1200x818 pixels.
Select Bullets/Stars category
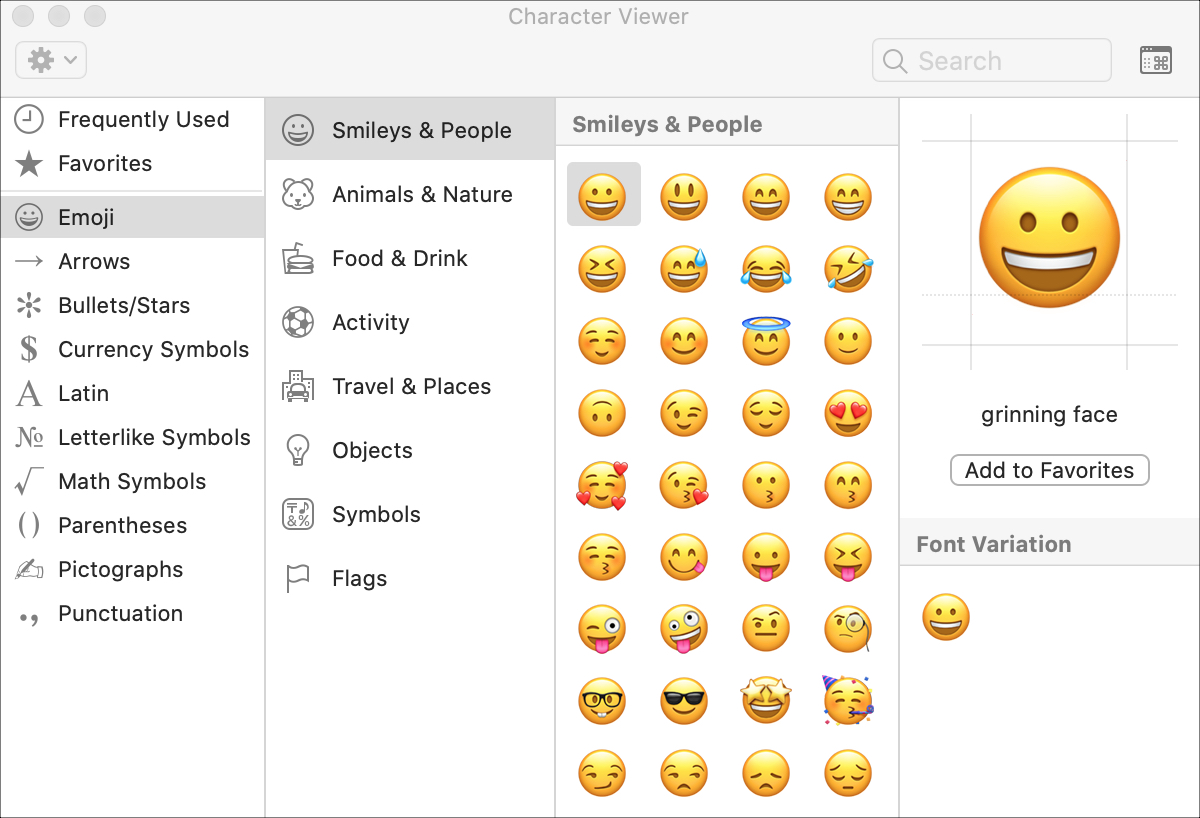(132, 305)
